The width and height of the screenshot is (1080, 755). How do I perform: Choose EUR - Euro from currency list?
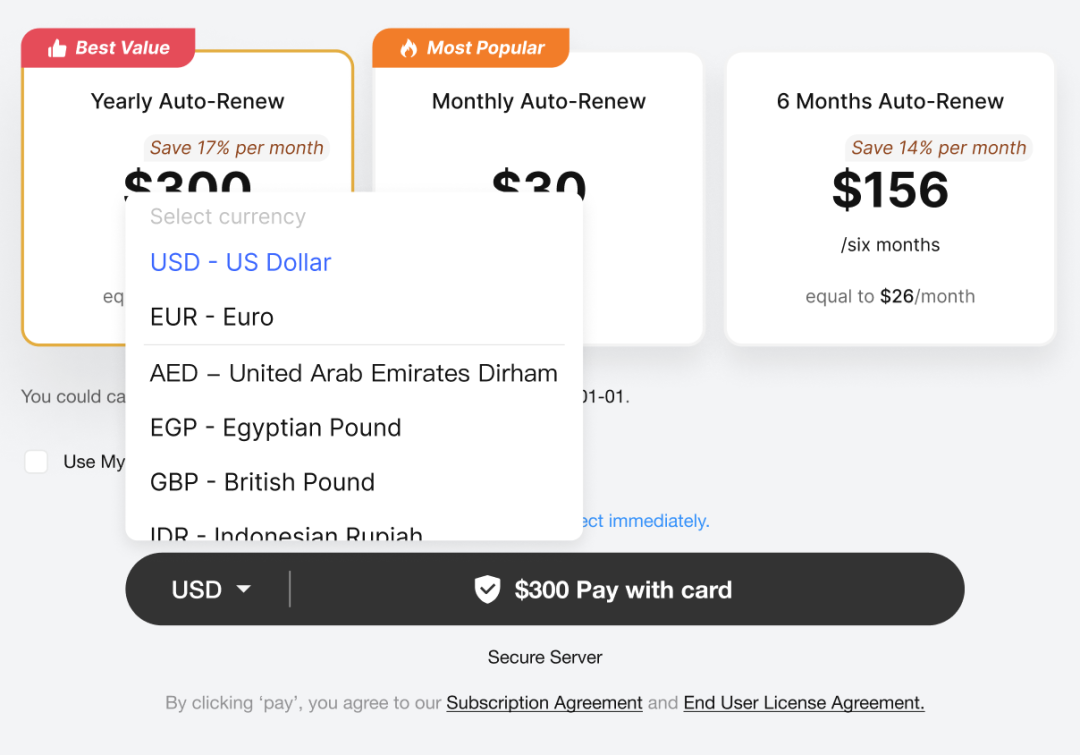point(212,317)
